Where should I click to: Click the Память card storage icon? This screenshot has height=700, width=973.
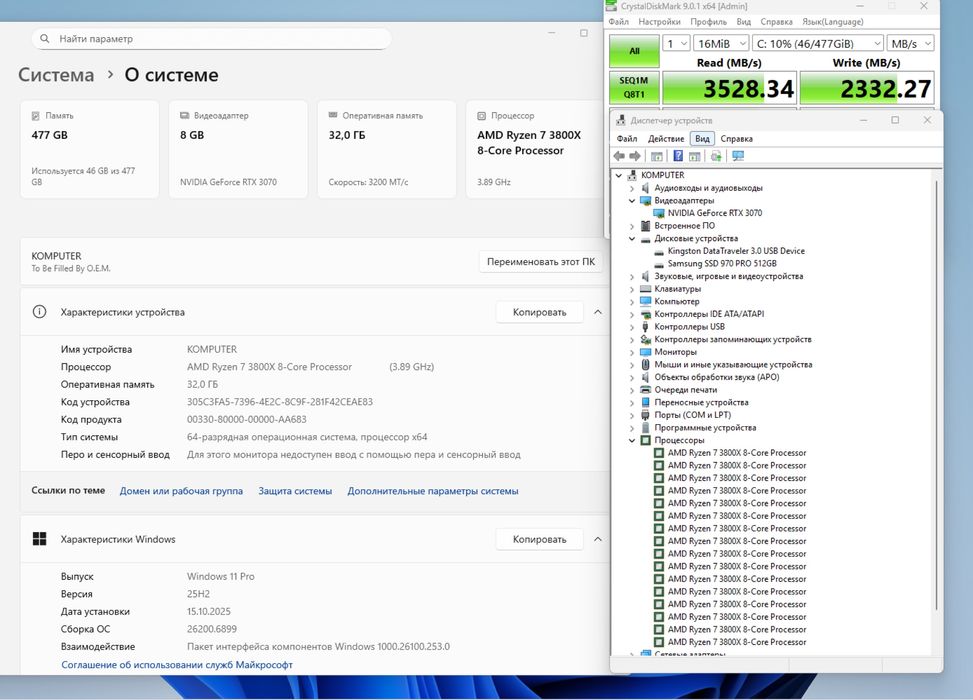point(36,115)
